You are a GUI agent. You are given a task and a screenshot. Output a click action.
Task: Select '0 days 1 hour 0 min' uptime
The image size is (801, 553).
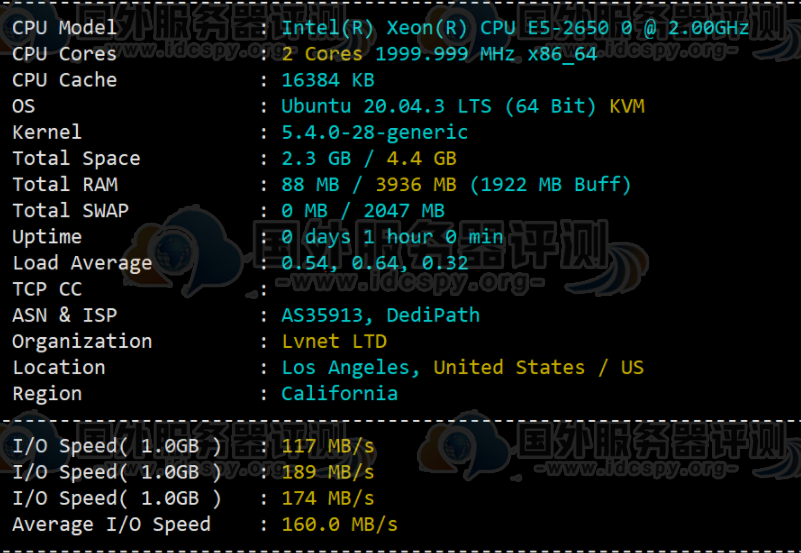(x=392, y=237)
